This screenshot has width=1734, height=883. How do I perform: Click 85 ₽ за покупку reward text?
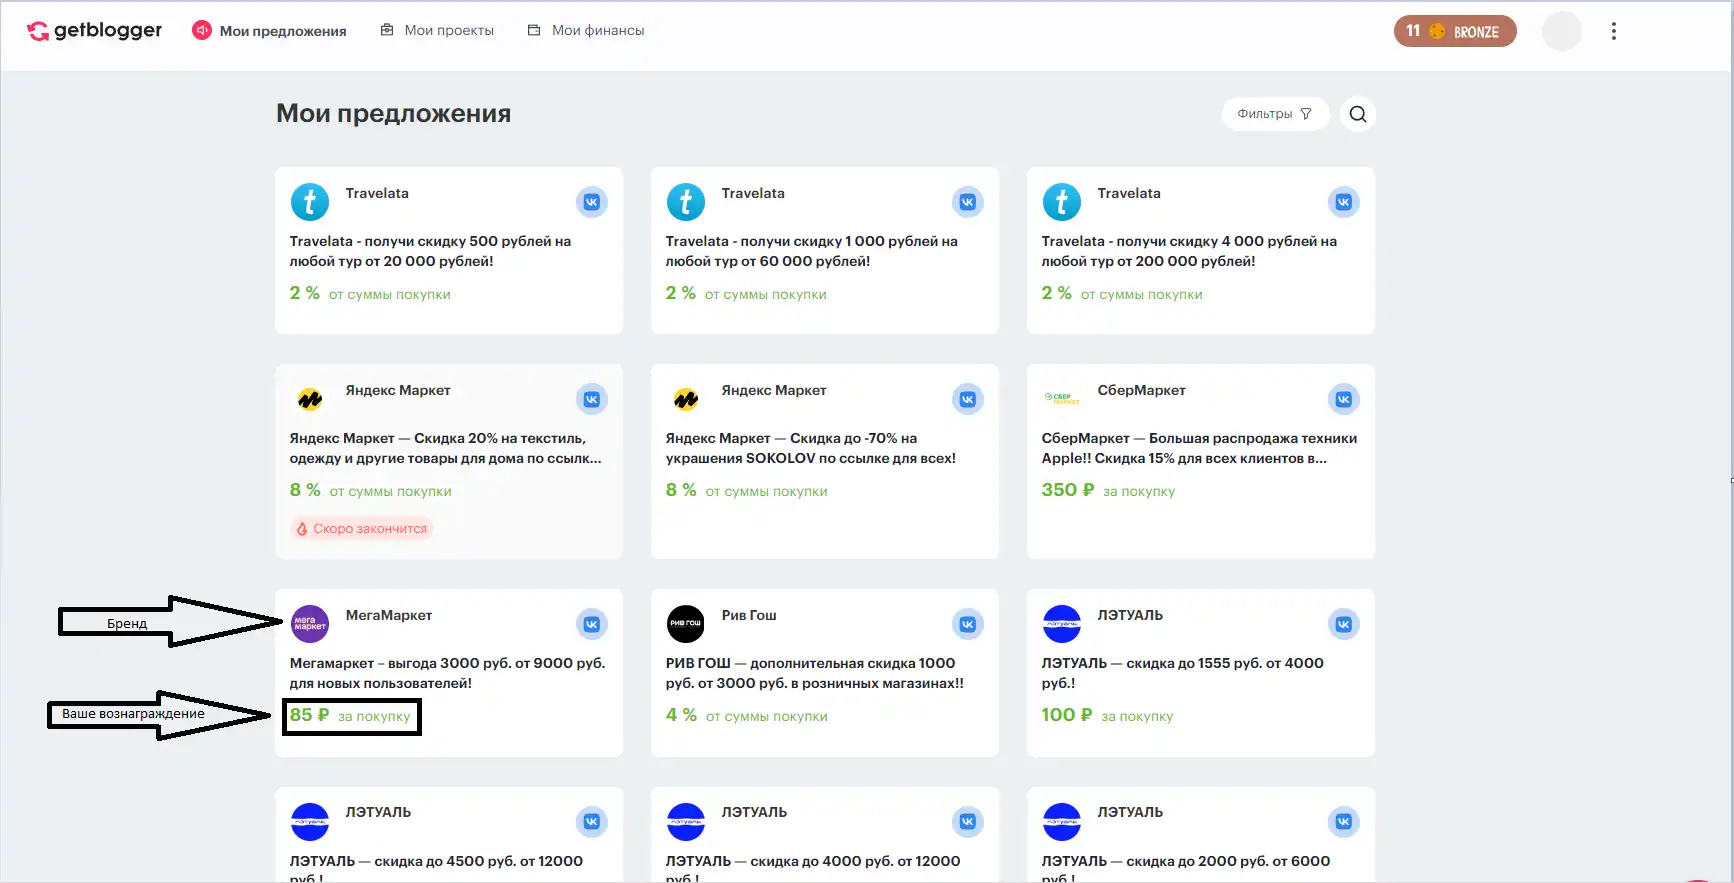(350, 715)
